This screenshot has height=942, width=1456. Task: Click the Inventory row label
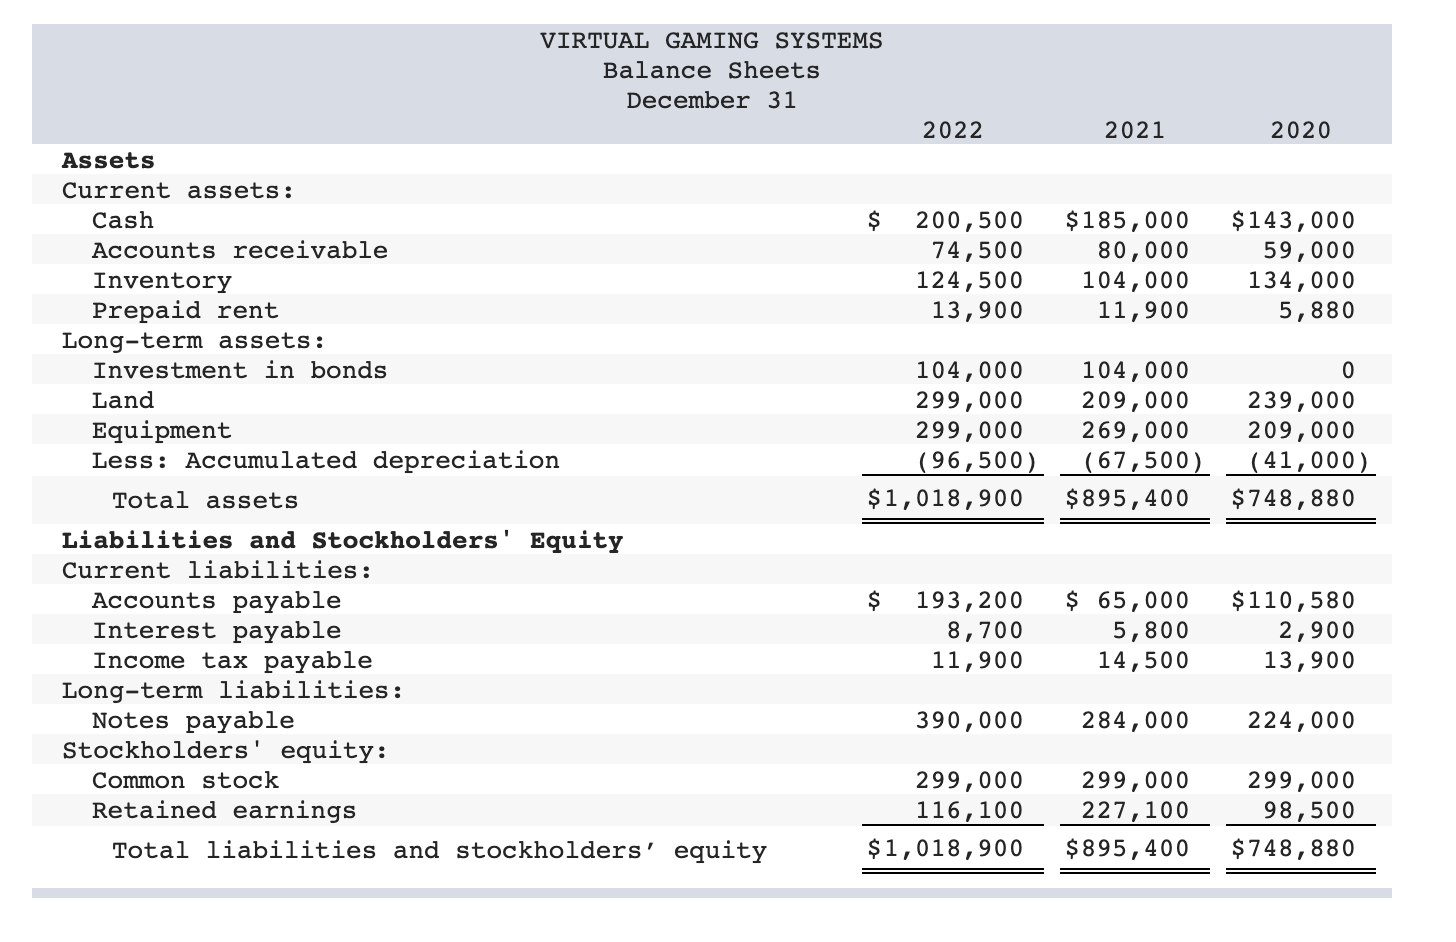[162, 281]
